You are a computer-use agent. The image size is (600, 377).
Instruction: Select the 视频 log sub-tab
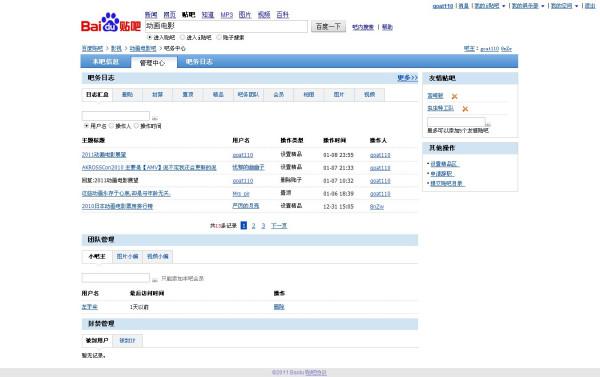[x=370, y=95]
